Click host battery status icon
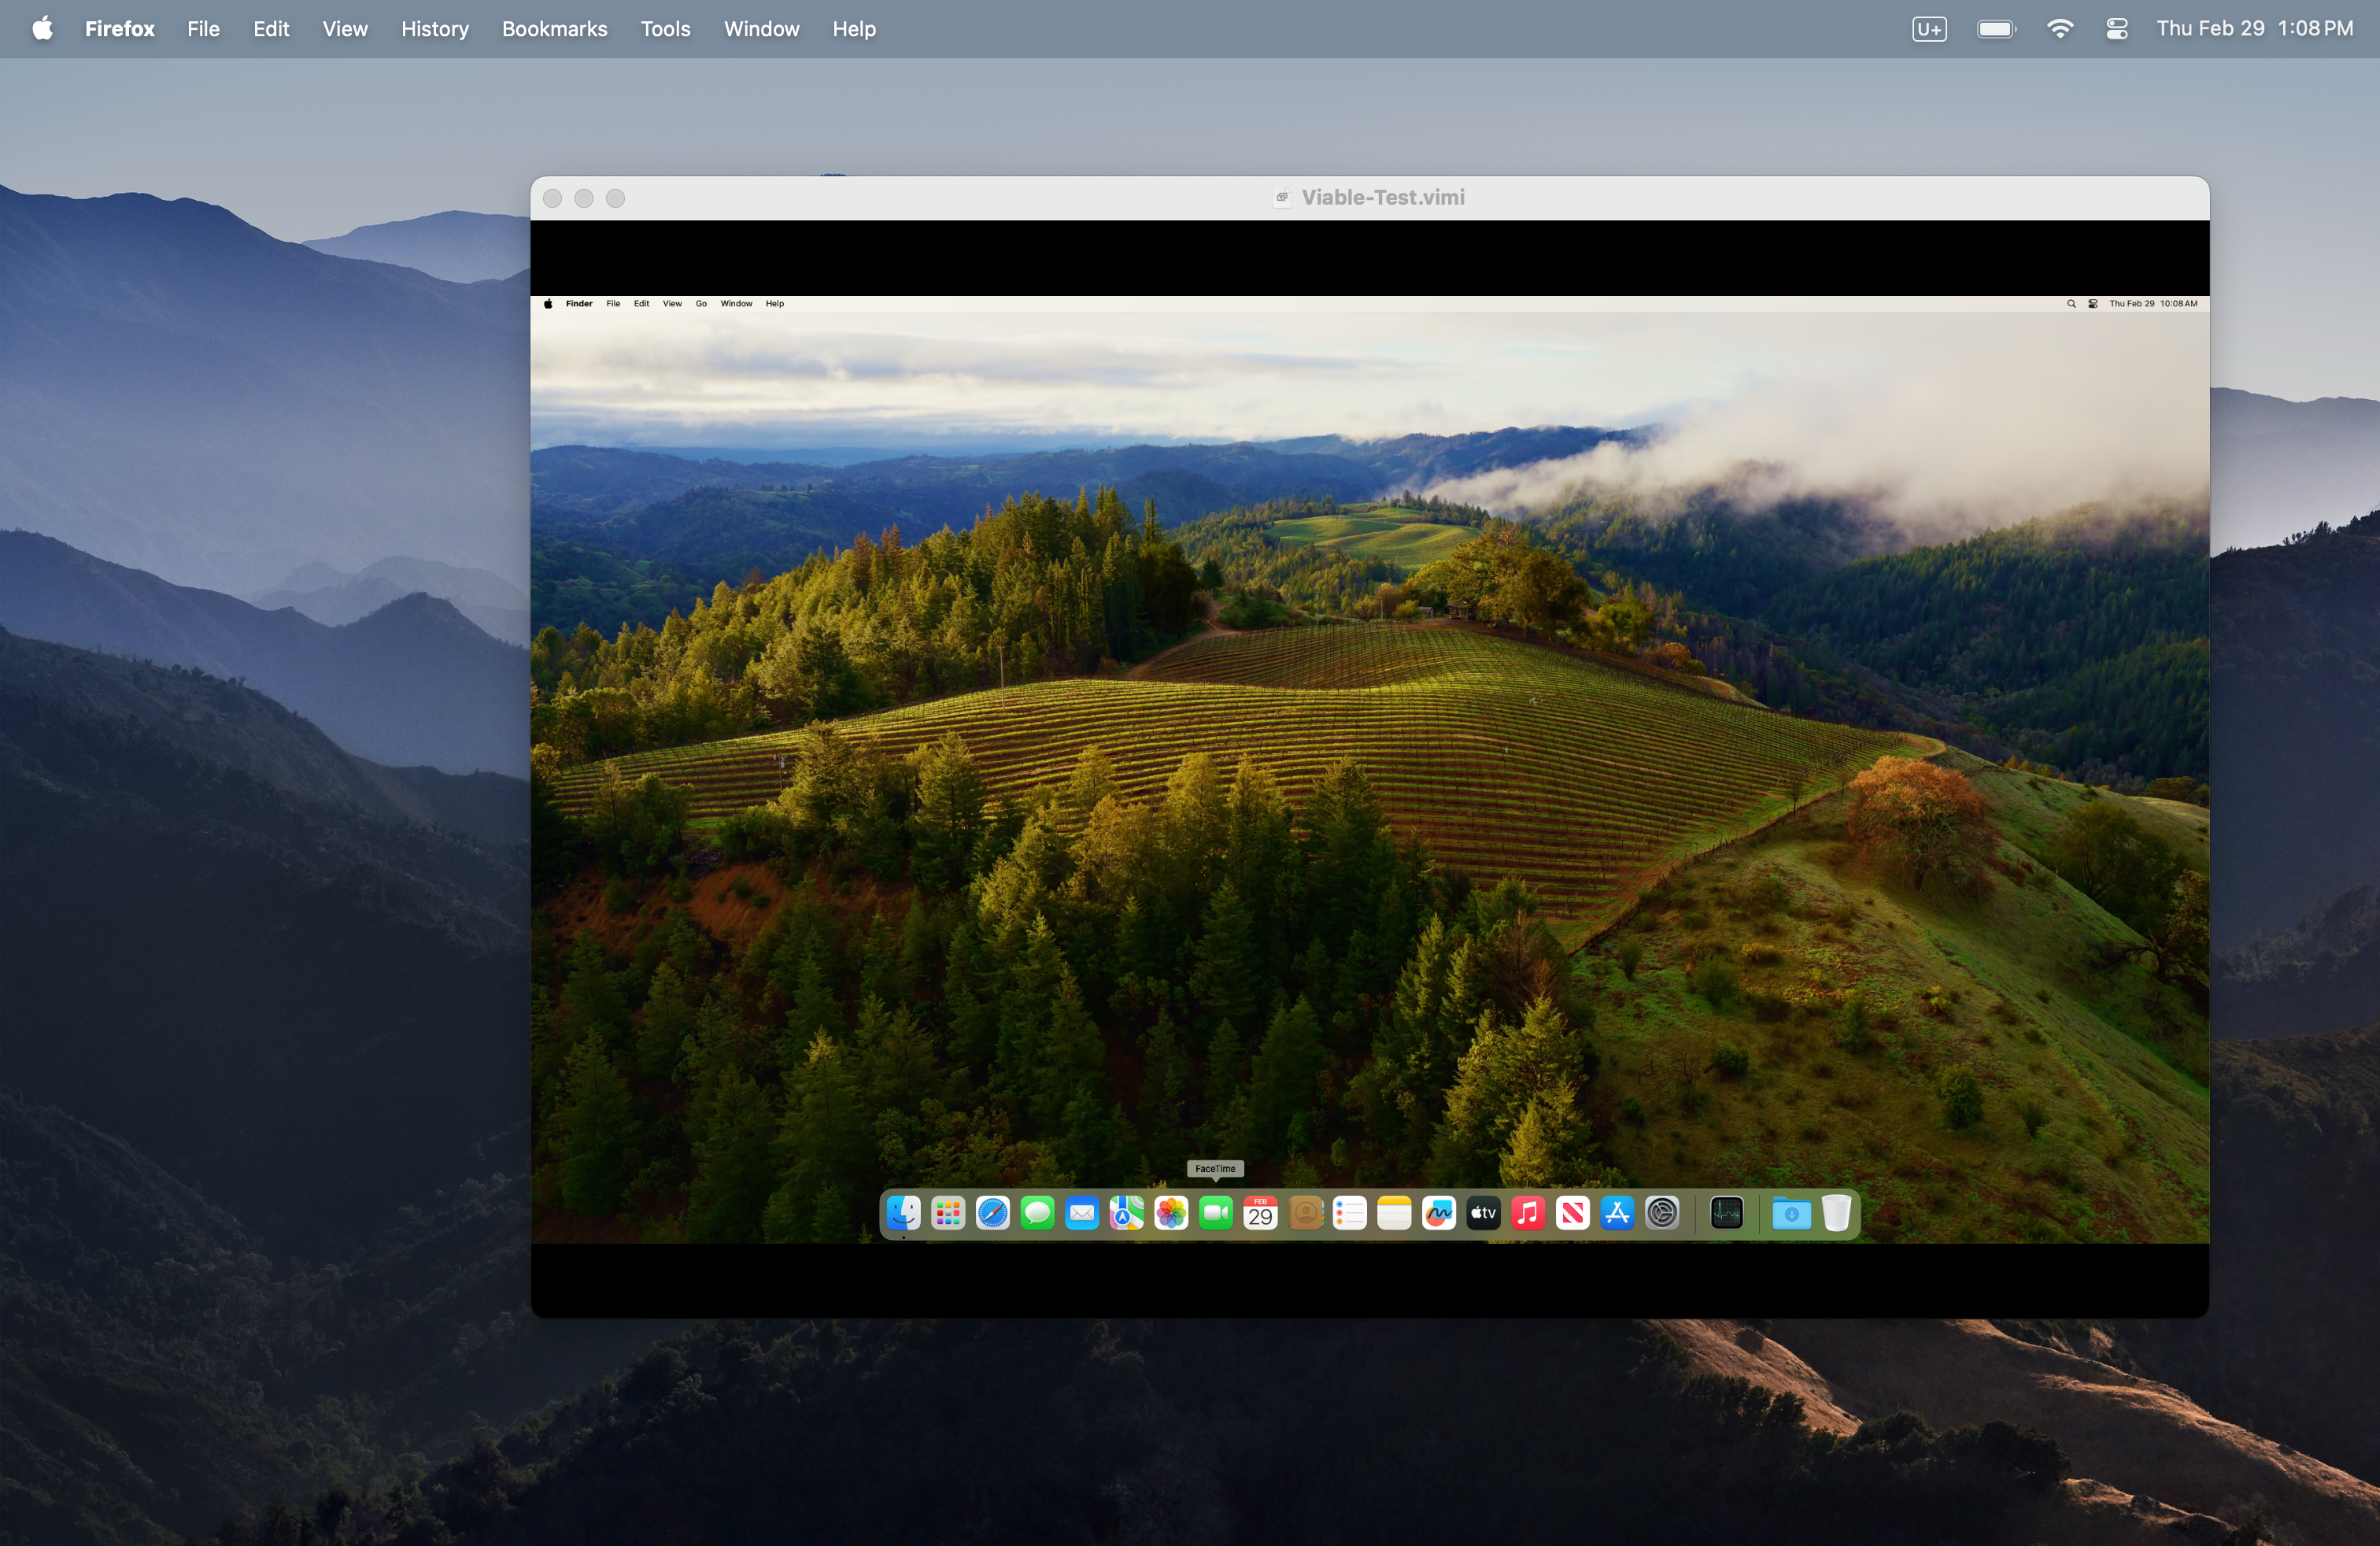This screenshot has height=1546, width=2380. click(x=1996, y=29)
